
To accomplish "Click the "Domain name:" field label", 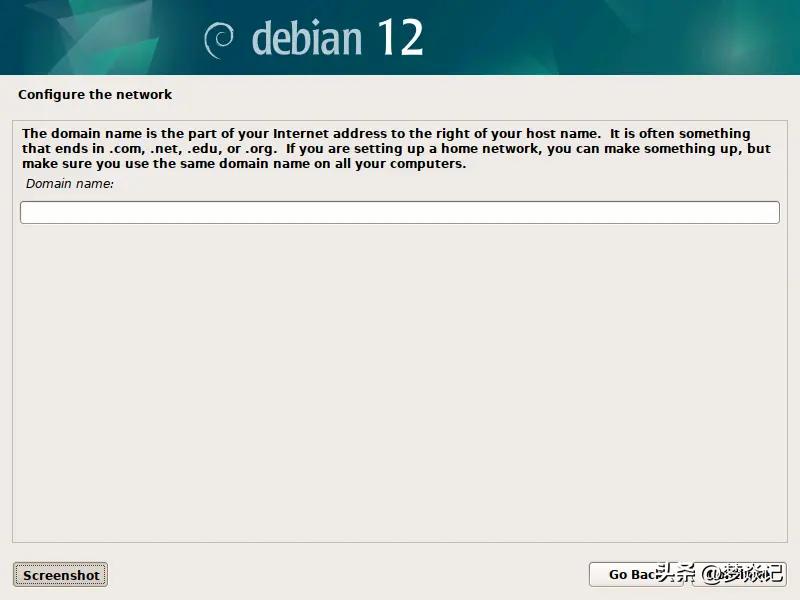I will click(70, 184).
